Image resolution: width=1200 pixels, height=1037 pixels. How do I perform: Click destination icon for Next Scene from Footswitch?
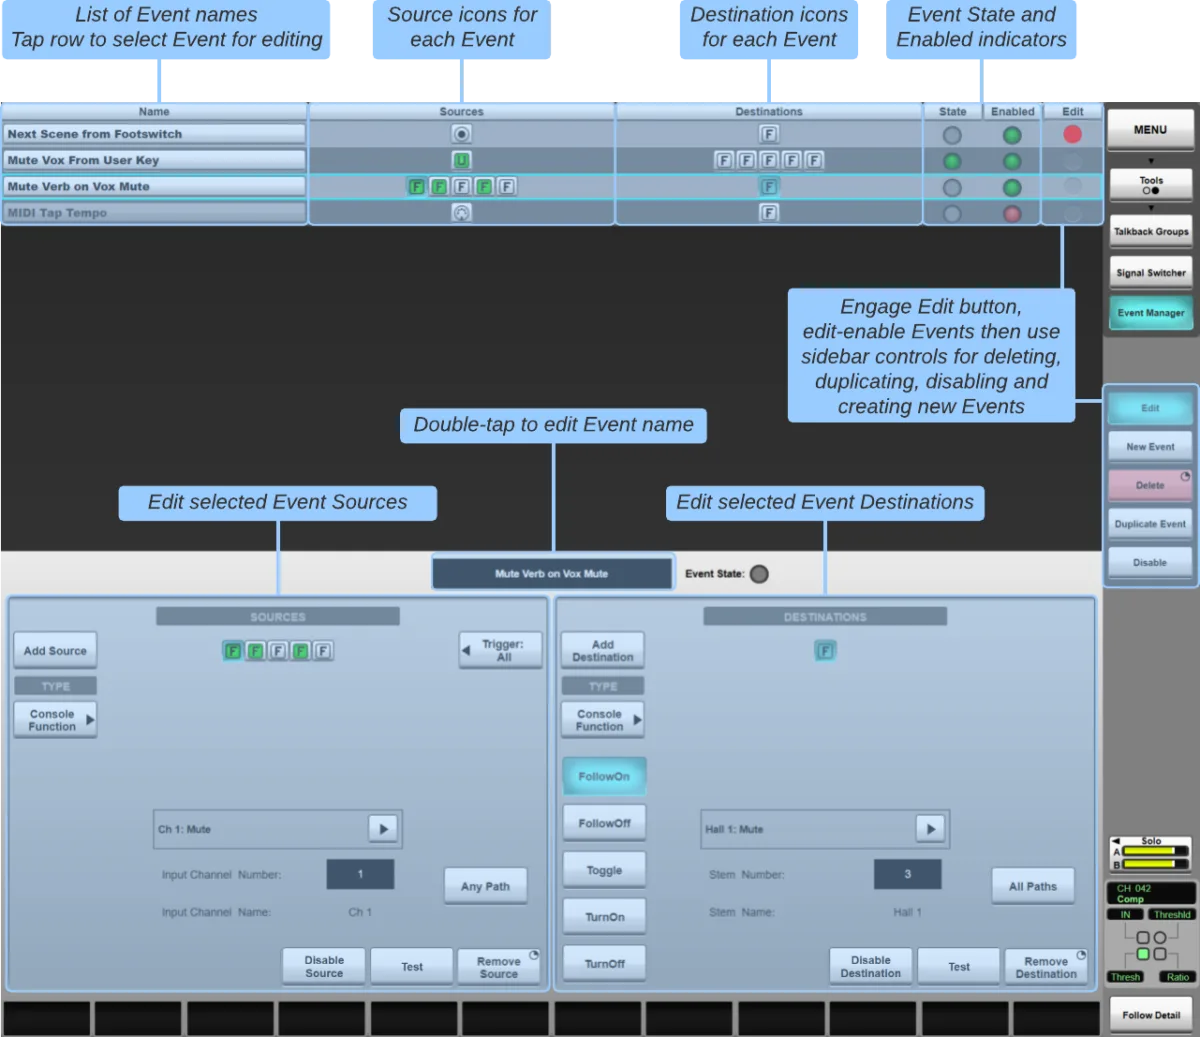click(769, 134)
